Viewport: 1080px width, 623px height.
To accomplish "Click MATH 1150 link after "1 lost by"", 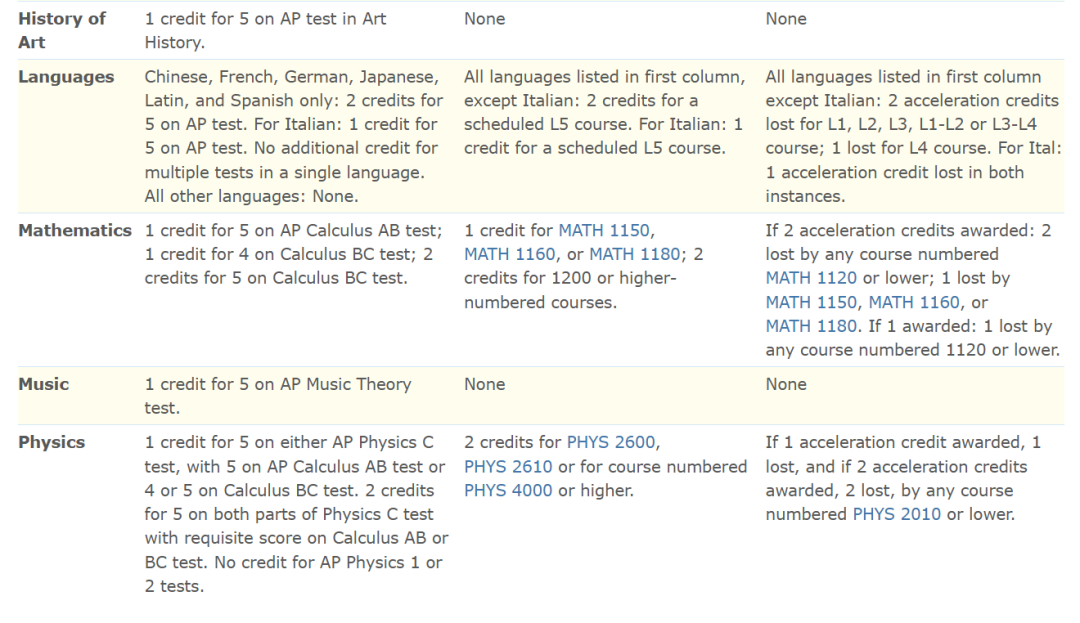I will (811, 302).
